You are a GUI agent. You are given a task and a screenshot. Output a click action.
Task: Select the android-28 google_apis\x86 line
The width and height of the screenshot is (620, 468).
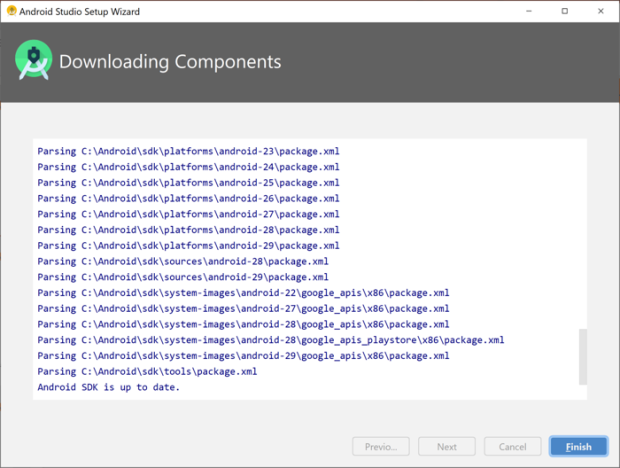click(x=244, y=324)
